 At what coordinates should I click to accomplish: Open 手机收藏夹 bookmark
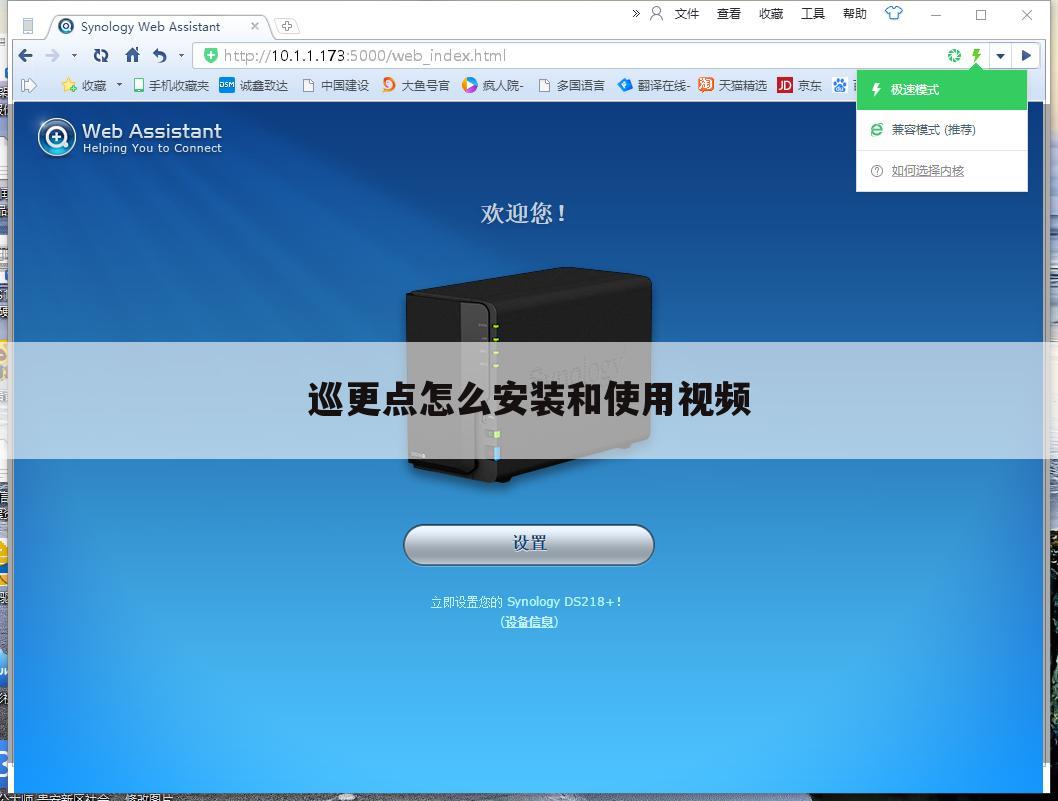(171, 85)
